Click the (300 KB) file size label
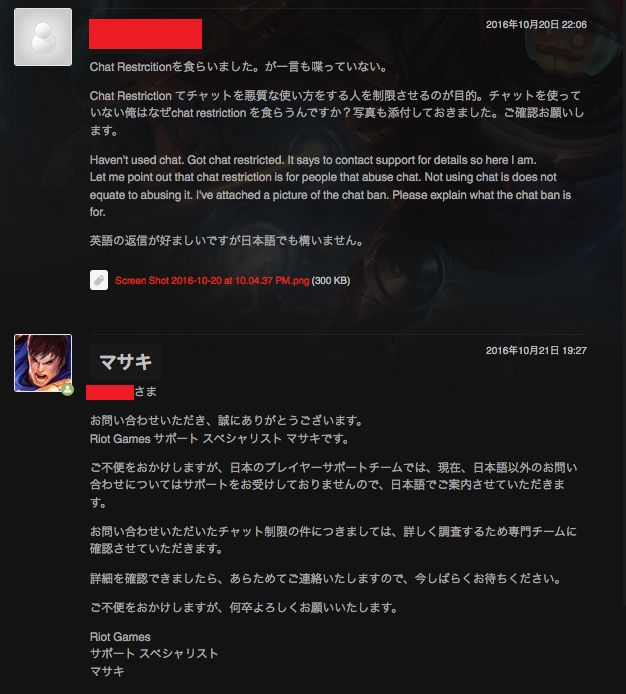 (331, 281)
